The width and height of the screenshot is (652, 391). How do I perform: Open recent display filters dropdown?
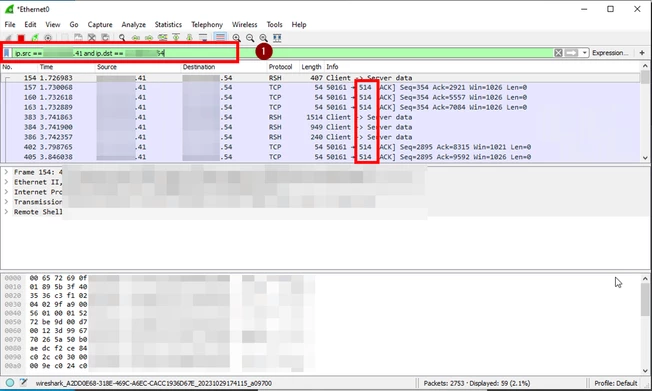click(x=584, y=53)
